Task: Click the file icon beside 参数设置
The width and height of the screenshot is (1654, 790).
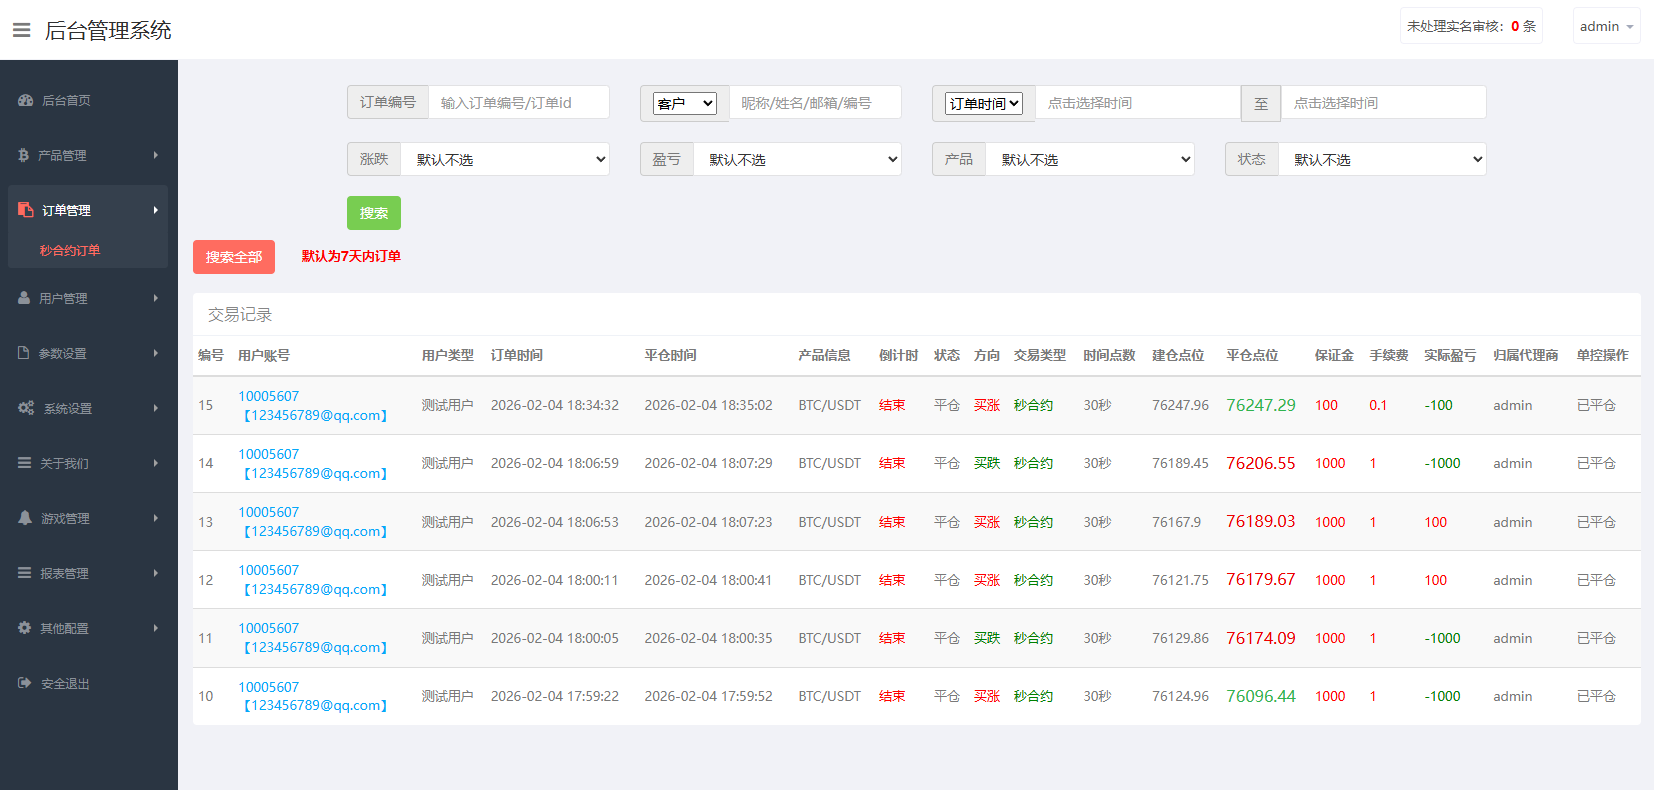Action: click(24, 353)
